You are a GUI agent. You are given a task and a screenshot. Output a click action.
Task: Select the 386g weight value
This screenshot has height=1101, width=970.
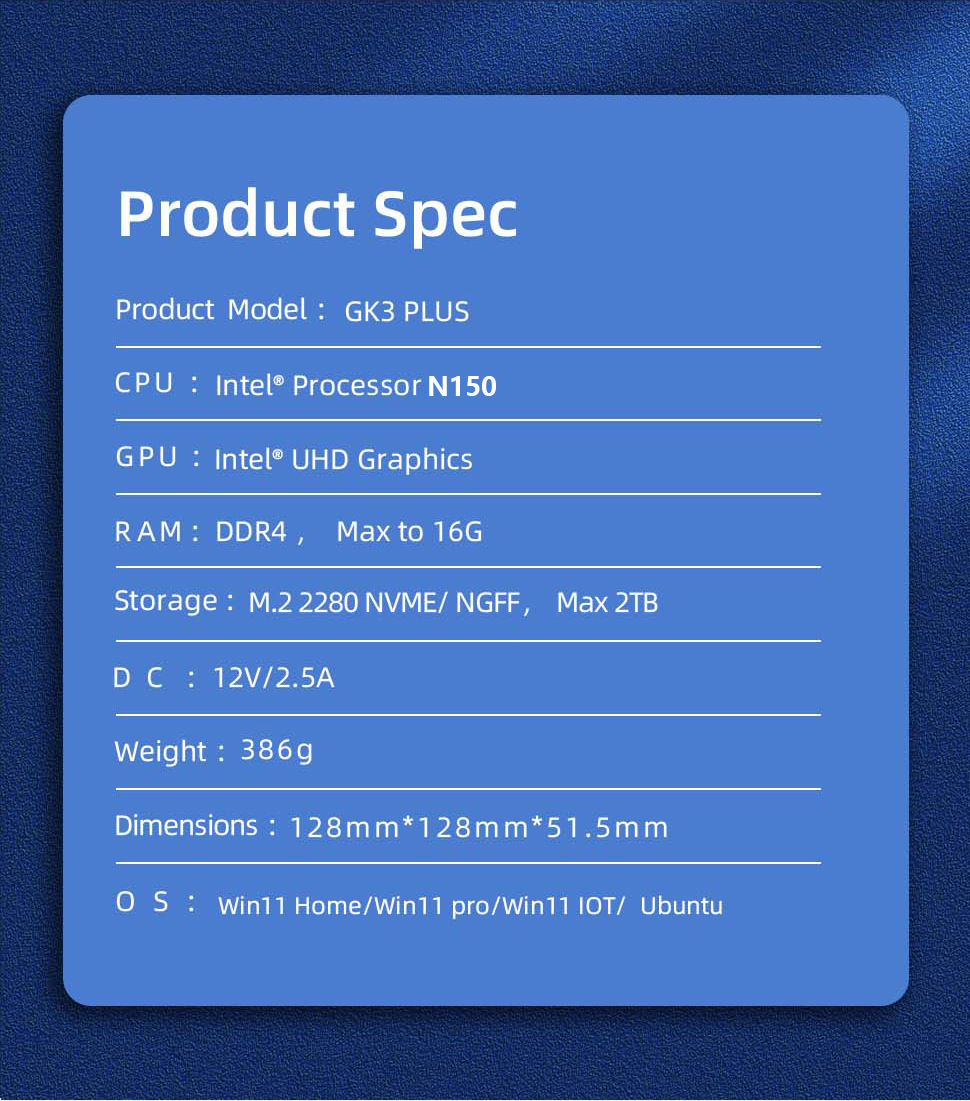point(277,750)
